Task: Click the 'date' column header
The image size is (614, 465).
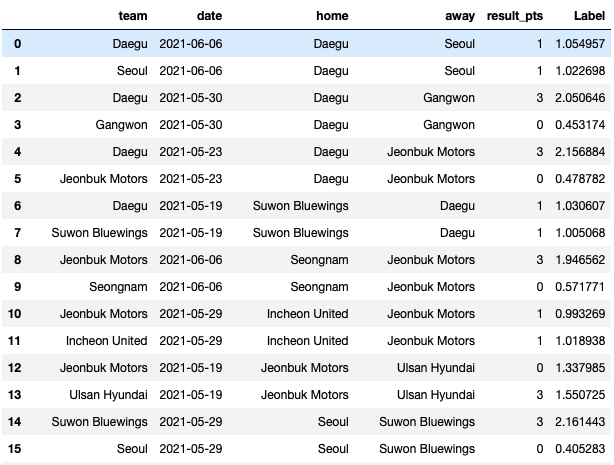Action: tap(209, 16)
